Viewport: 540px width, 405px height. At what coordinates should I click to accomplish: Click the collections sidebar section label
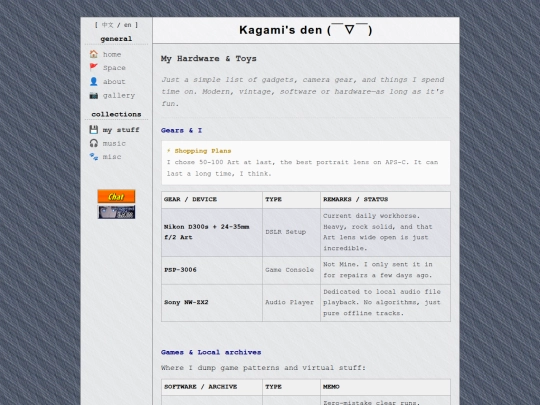pos(116,114)
